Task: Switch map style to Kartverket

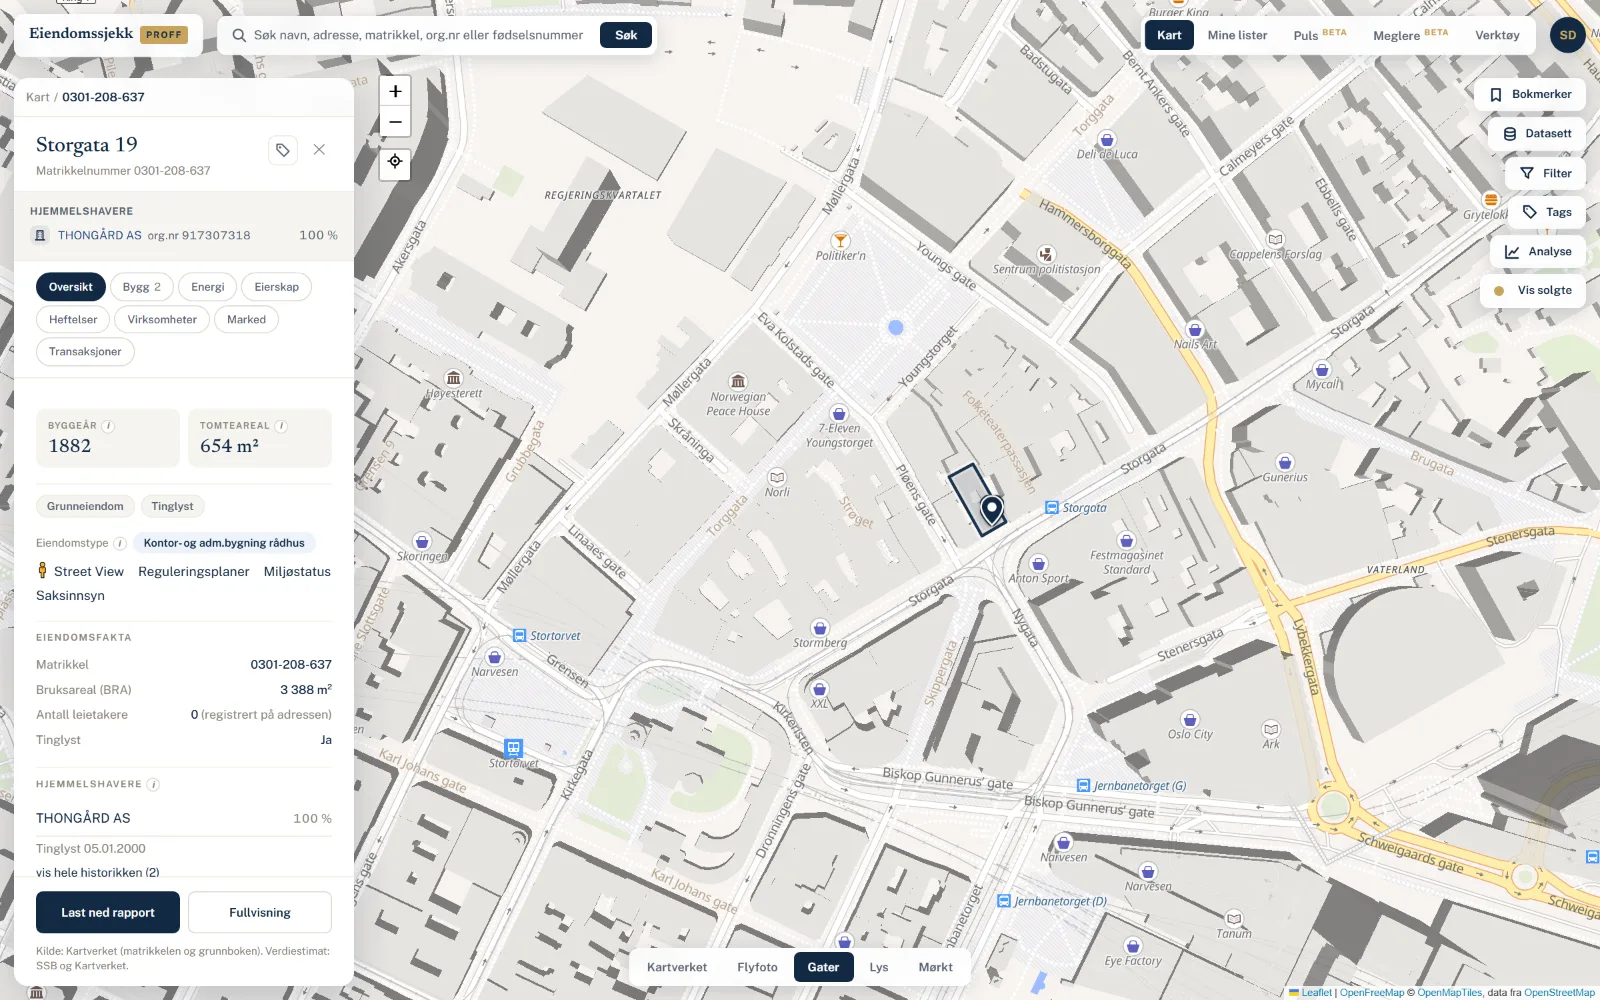Action: click(x=677, y=967)
